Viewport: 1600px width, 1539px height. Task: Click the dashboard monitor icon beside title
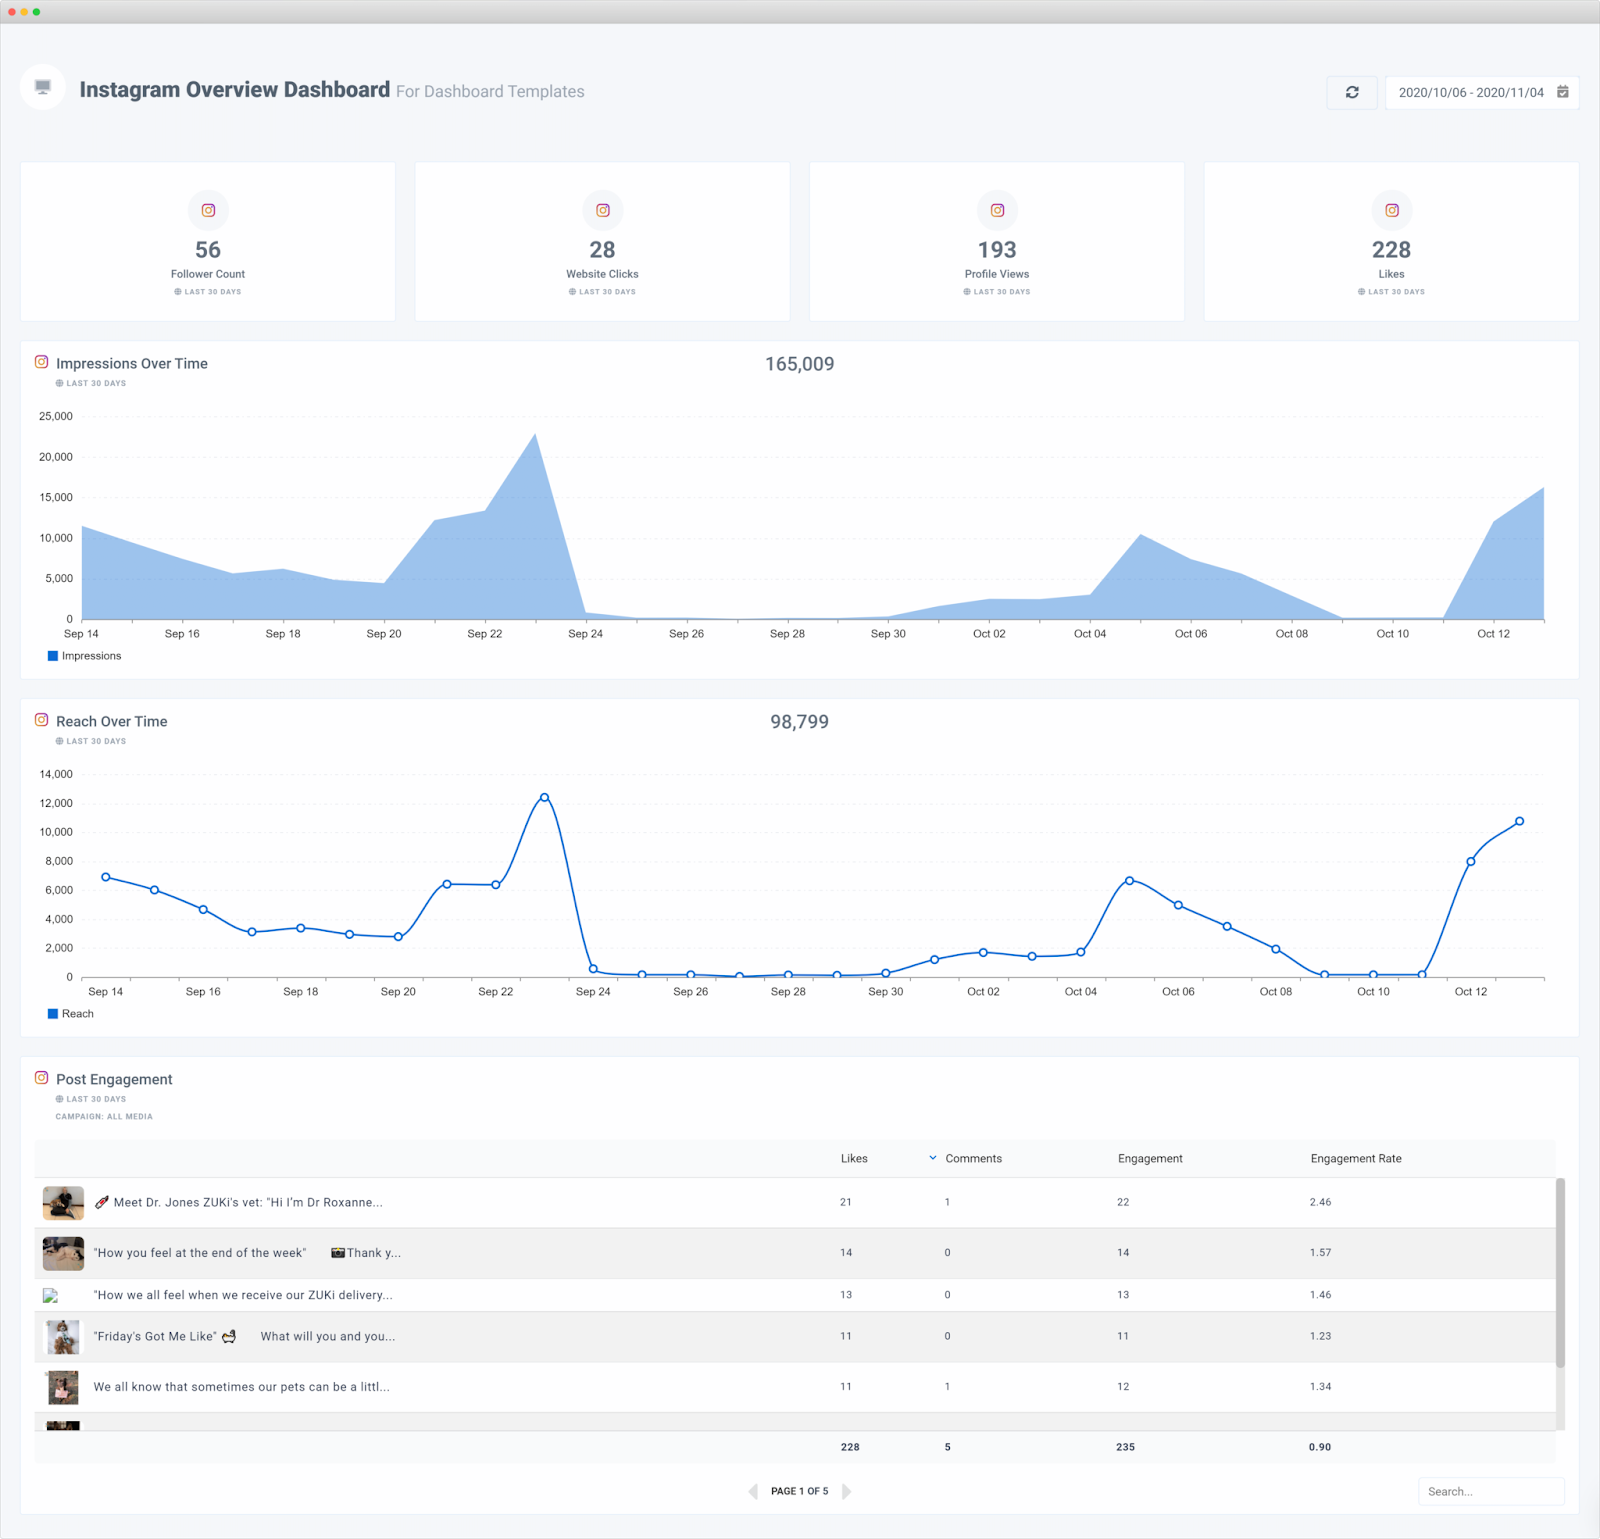pyautogui.click(x=43, y=87)
